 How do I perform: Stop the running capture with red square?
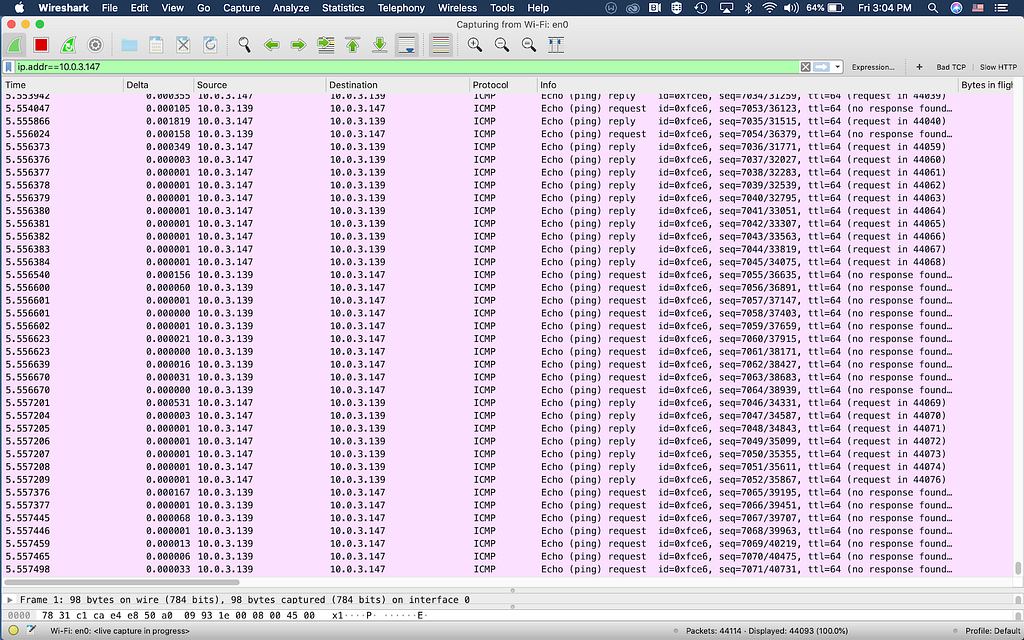(x=41, y=45)
